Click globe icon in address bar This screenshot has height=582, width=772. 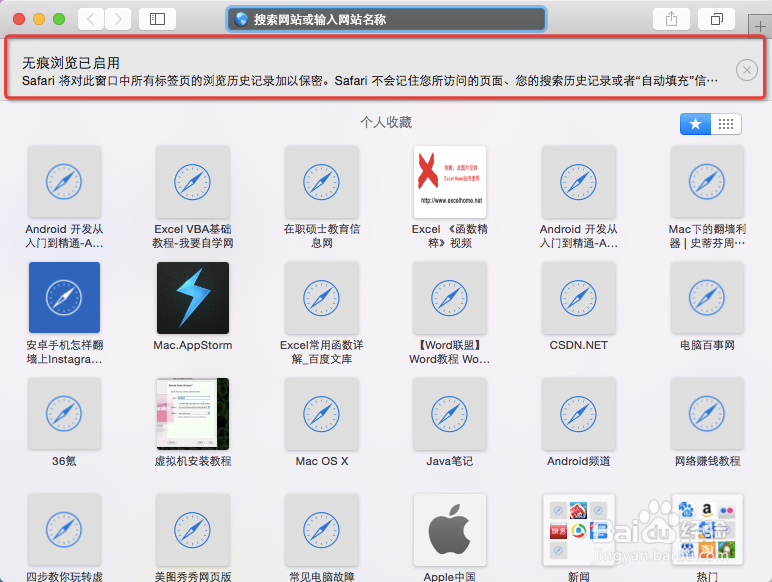tap(241, 19)
